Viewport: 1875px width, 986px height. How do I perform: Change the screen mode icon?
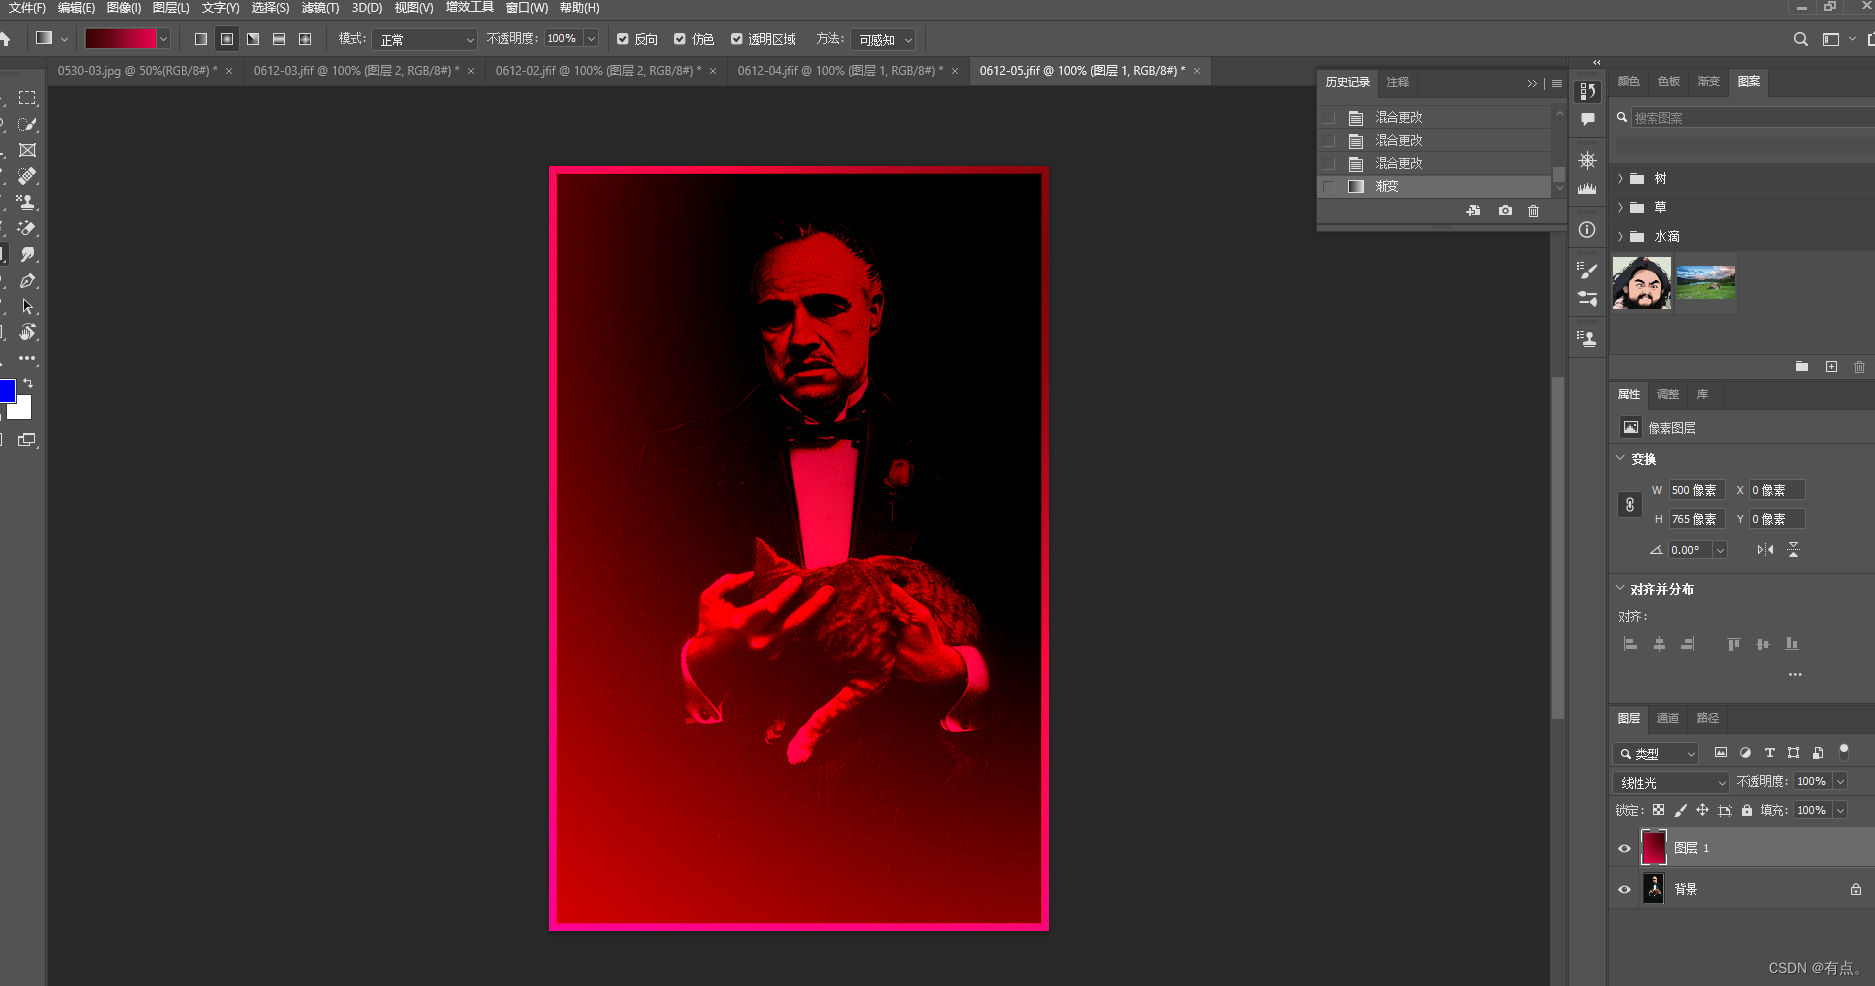click(27, 440)
